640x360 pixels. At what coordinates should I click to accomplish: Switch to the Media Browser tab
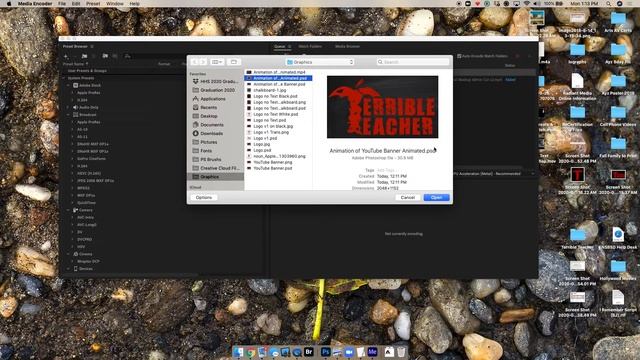347,47
